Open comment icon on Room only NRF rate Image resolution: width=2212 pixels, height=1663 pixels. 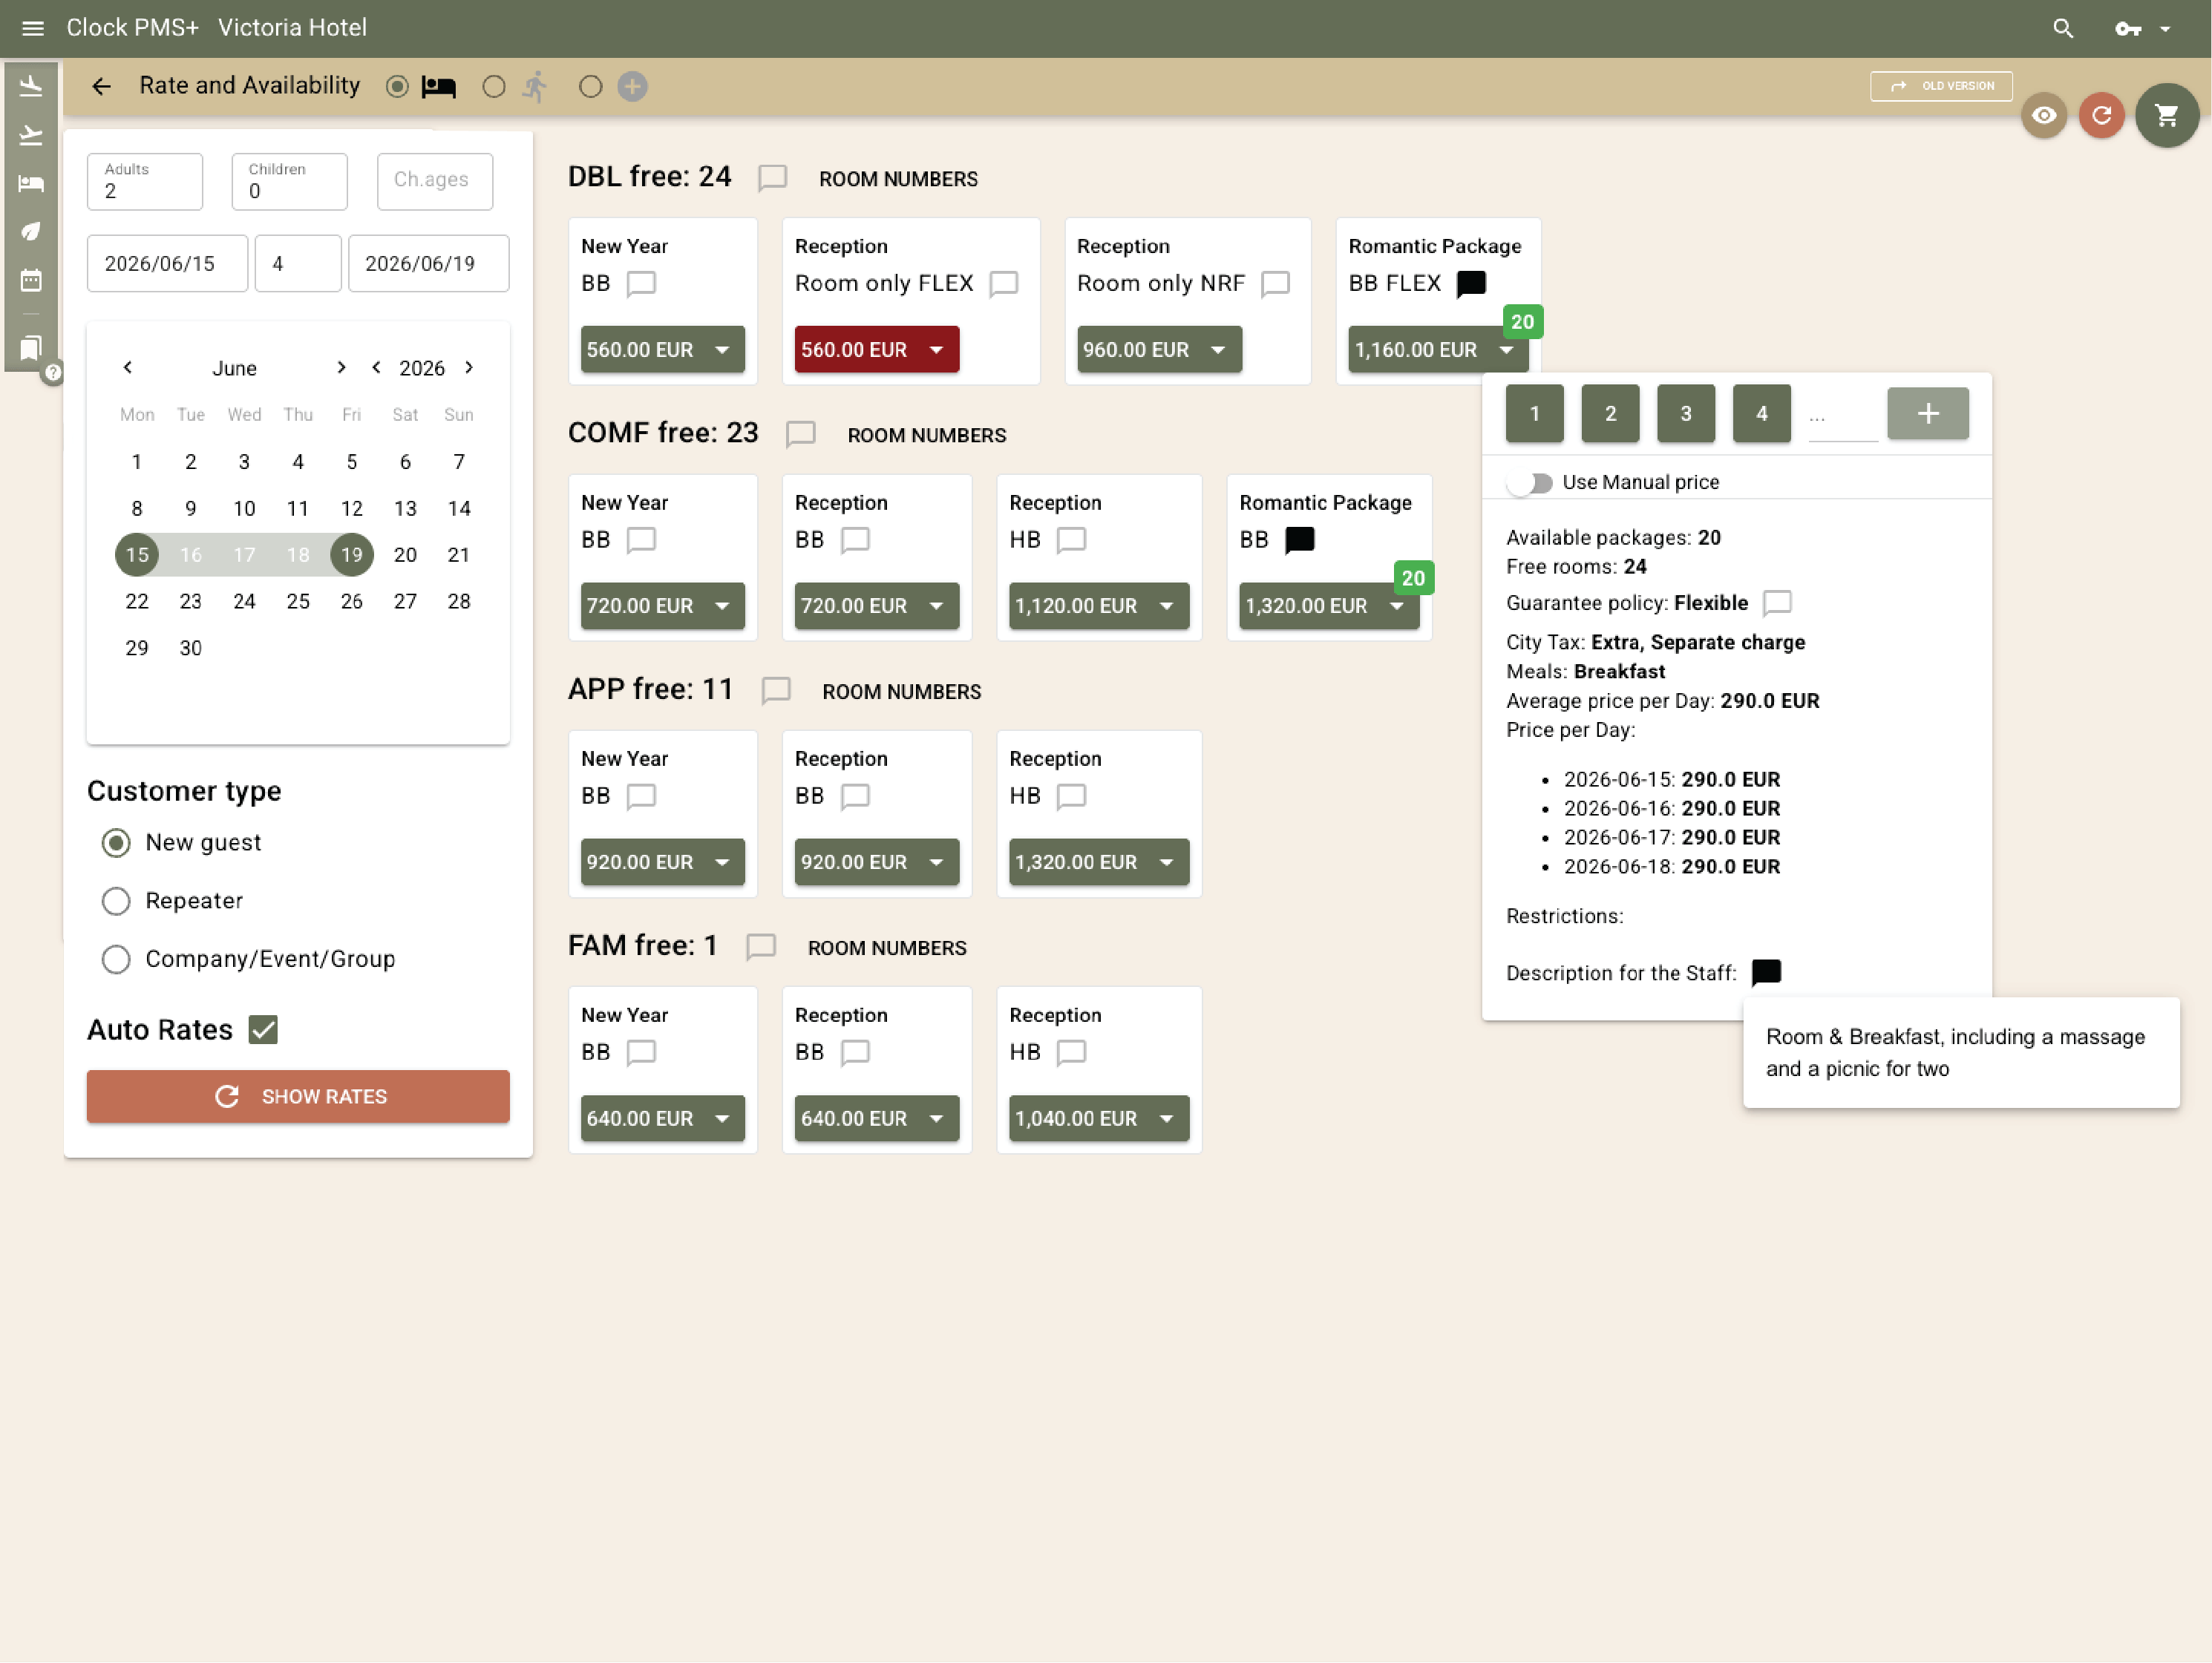(x=1275, y=284)
